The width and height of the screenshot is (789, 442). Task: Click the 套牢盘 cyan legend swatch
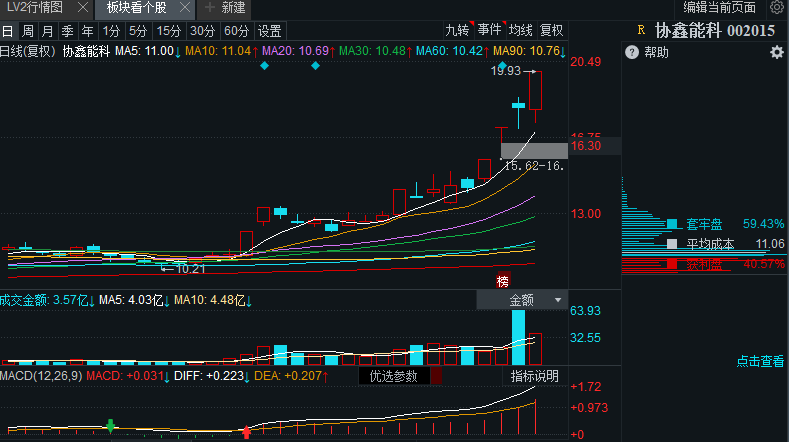pyautogui.click(x=672, y=224)
